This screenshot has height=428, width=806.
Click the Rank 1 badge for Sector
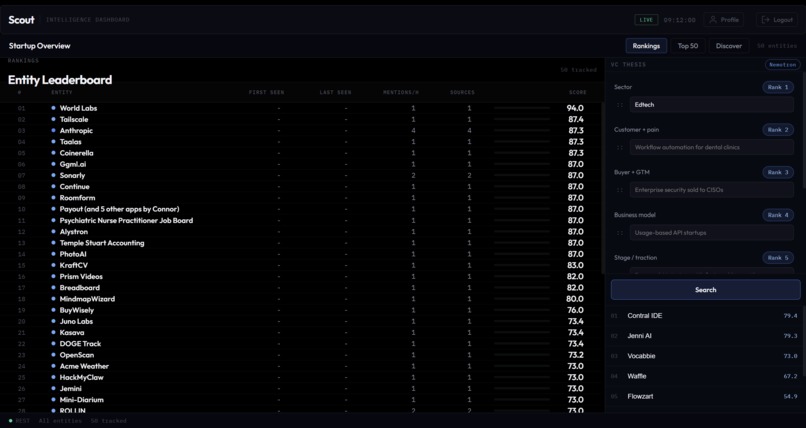click(778, 87)
